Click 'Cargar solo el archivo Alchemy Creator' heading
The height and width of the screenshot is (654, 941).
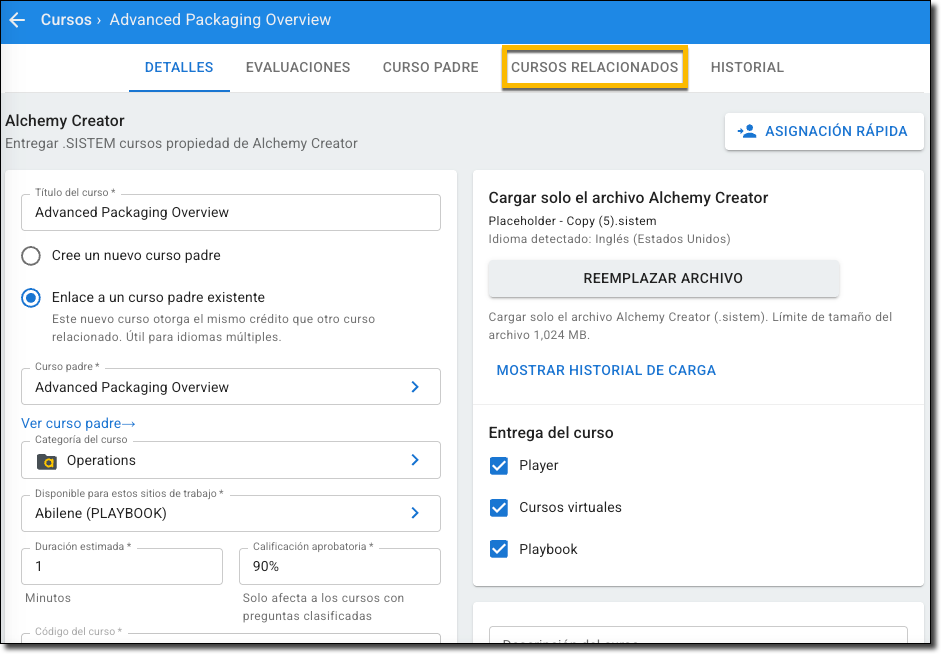click(628, 198)
